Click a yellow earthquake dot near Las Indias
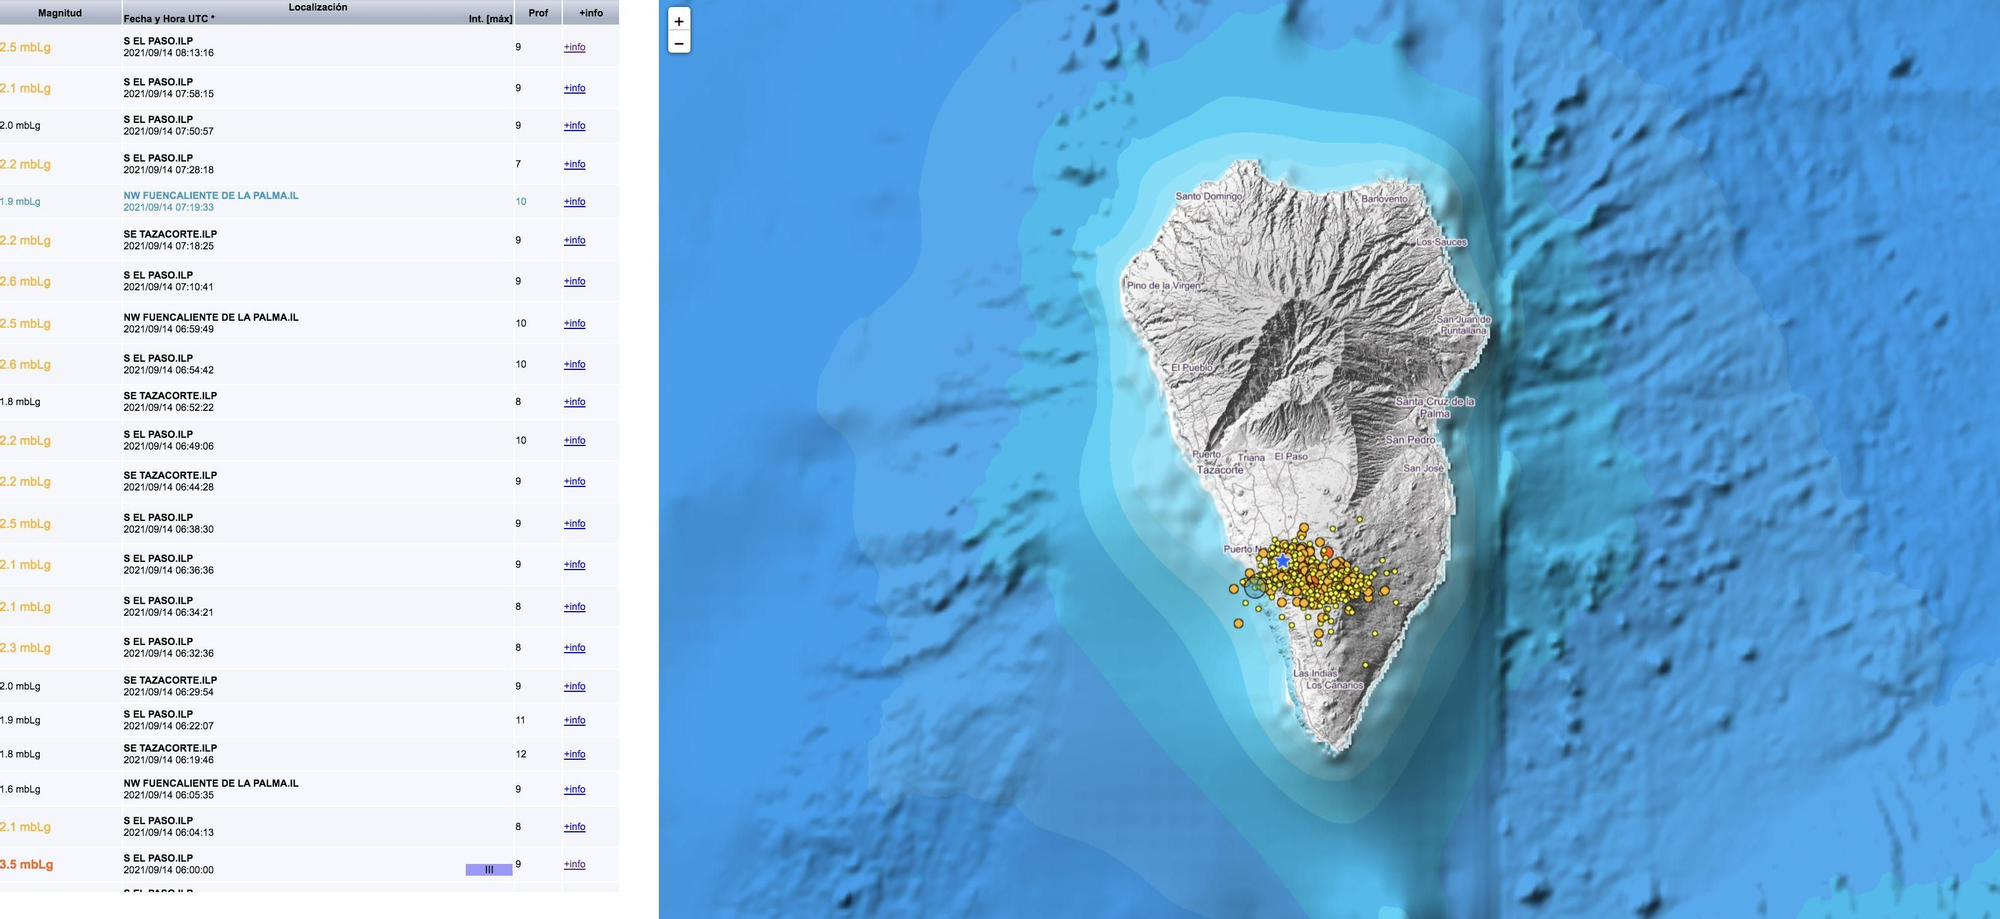The height and width of the screenshot is (919, 2000). click(x=1318, y=642)
